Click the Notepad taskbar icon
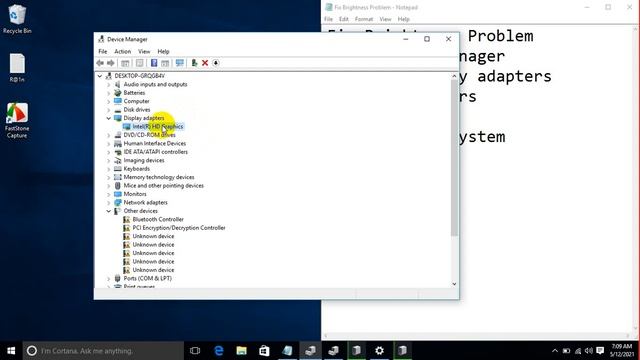Image resolution: width=640 pixels, height=360 pixels. point(287,351)
